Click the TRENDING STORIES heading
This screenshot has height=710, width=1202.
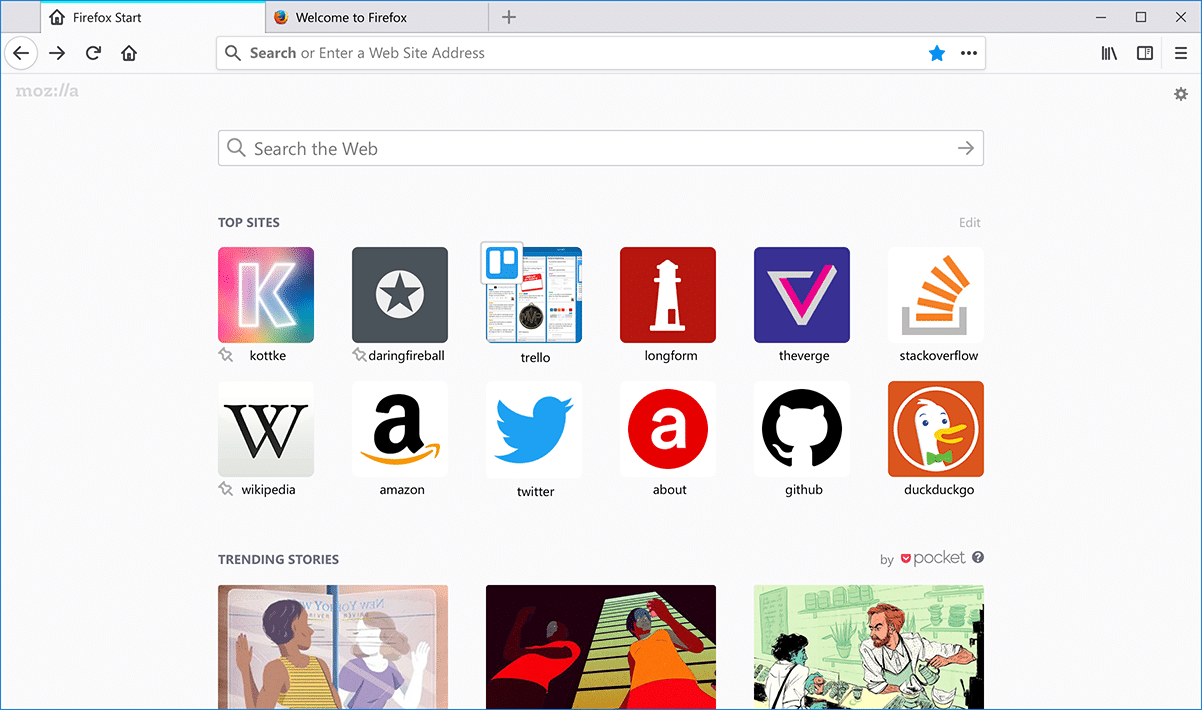point(278,559)
